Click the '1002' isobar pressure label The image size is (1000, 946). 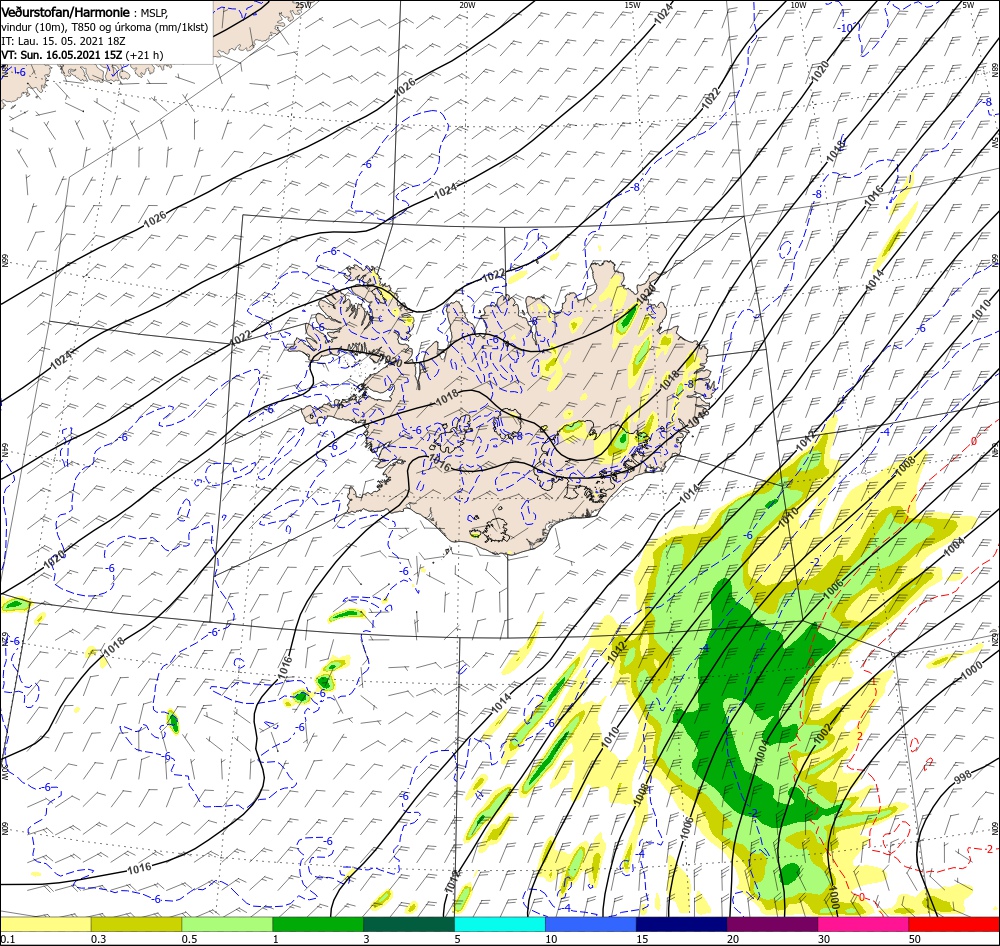click(824, 732)
